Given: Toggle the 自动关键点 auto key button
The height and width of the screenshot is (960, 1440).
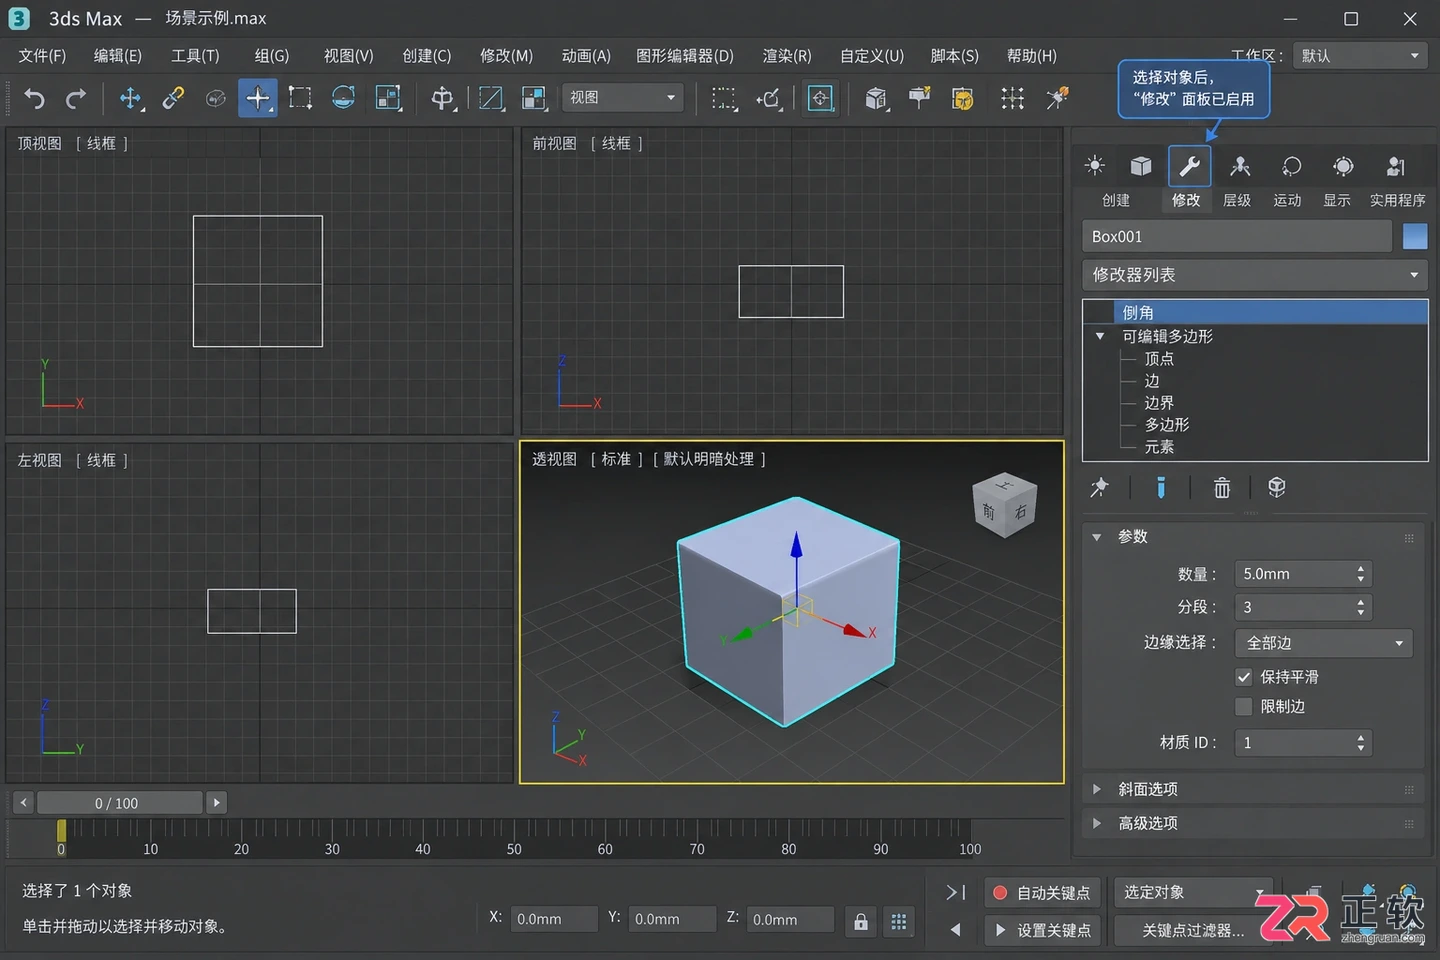Looking at the screenshot, I should pos(1042,893).
